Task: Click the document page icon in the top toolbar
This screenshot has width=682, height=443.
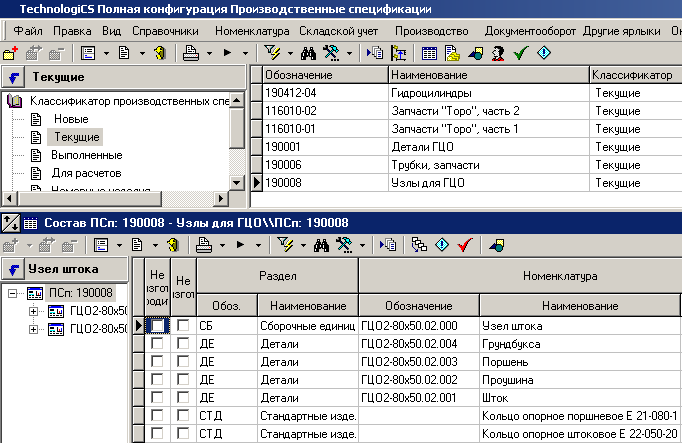Action: click(x=124, y=53)
